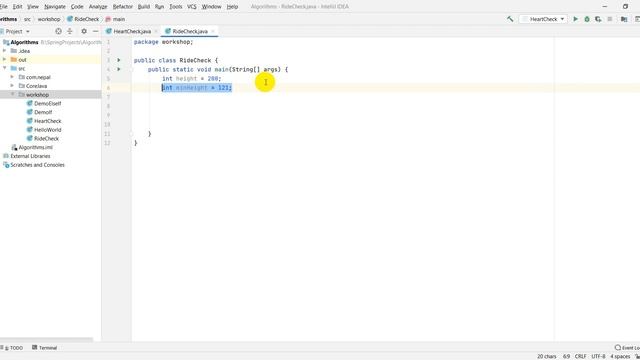Click the src breadcrumb in navigation bar
Image resolution: width=640 pixels, height=360 pixels.
pos(27,19)
